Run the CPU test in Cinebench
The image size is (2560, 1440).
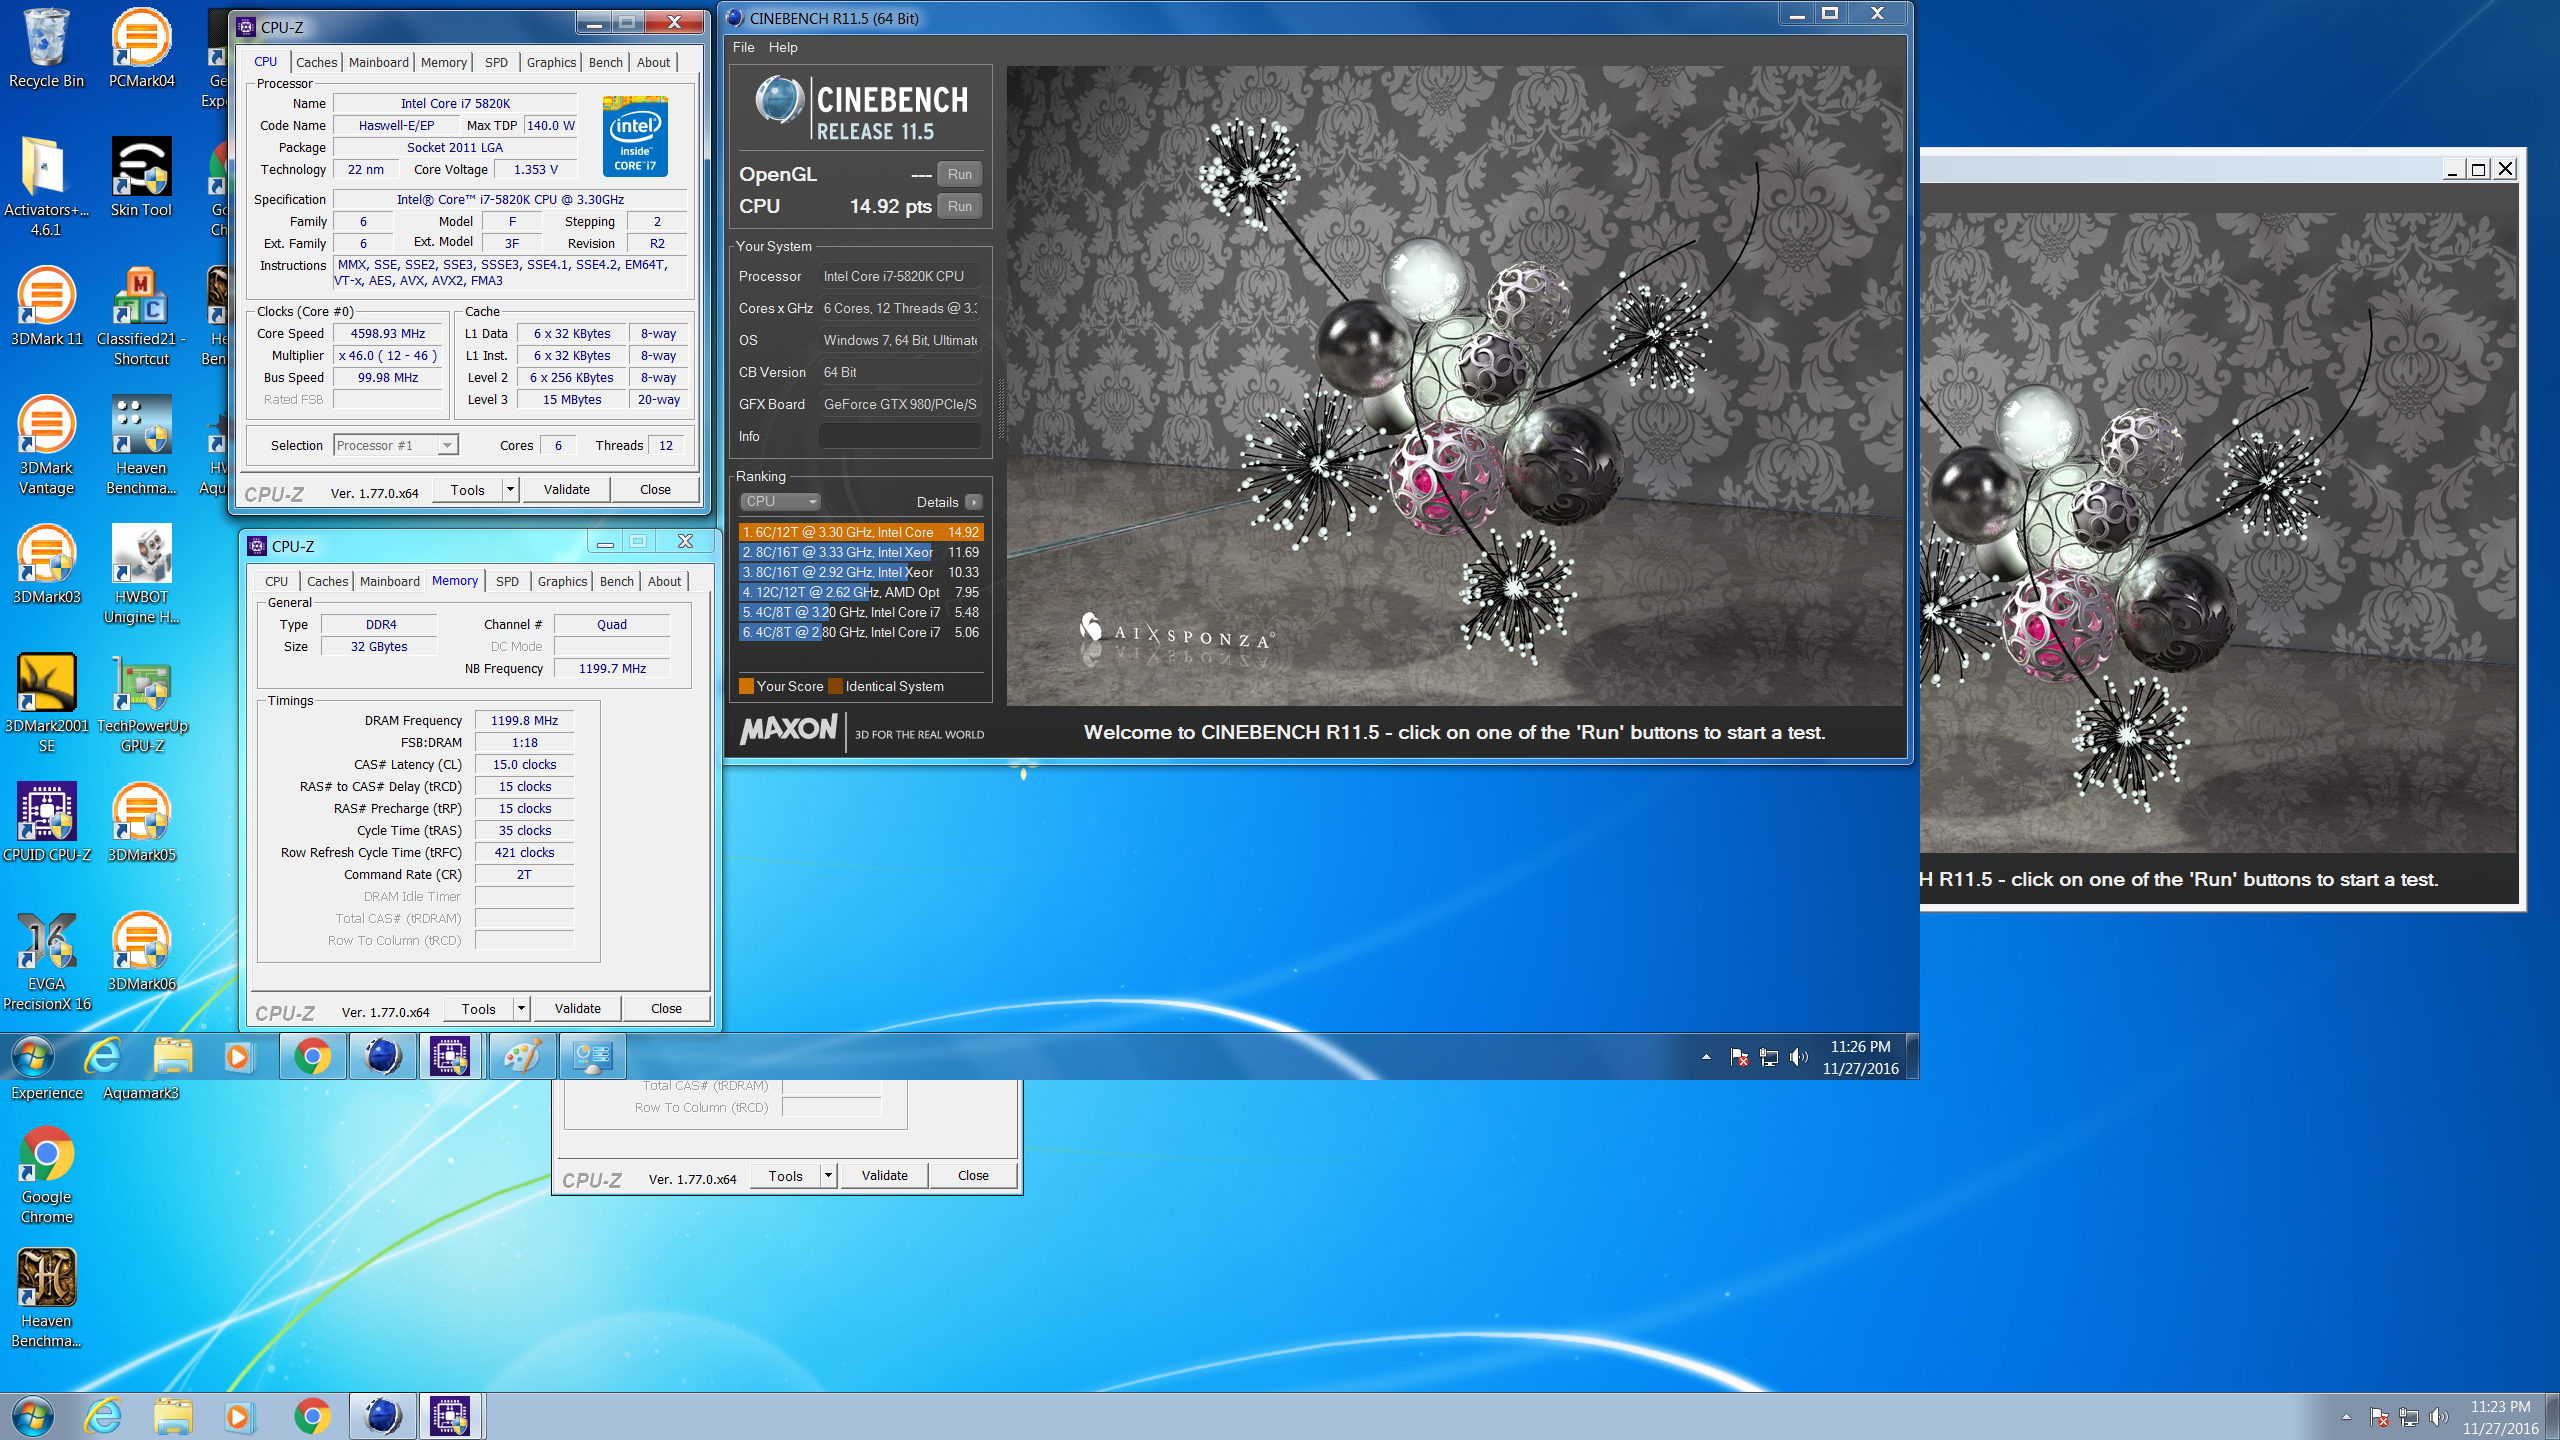coord(959,206)
